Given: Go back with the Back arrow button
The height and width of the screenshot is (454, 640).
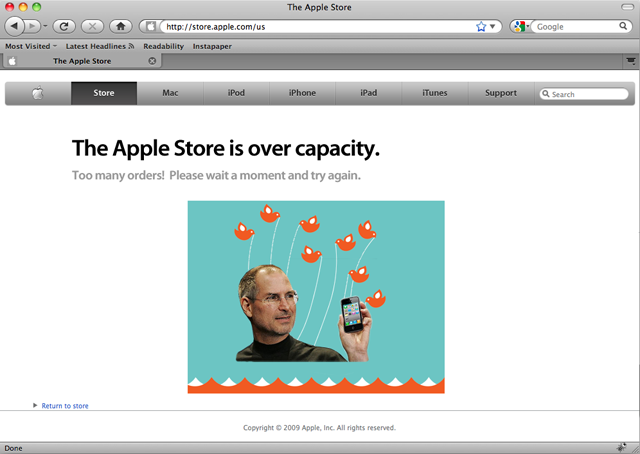Looking at the screenshot, I should (x=14, y=27).
